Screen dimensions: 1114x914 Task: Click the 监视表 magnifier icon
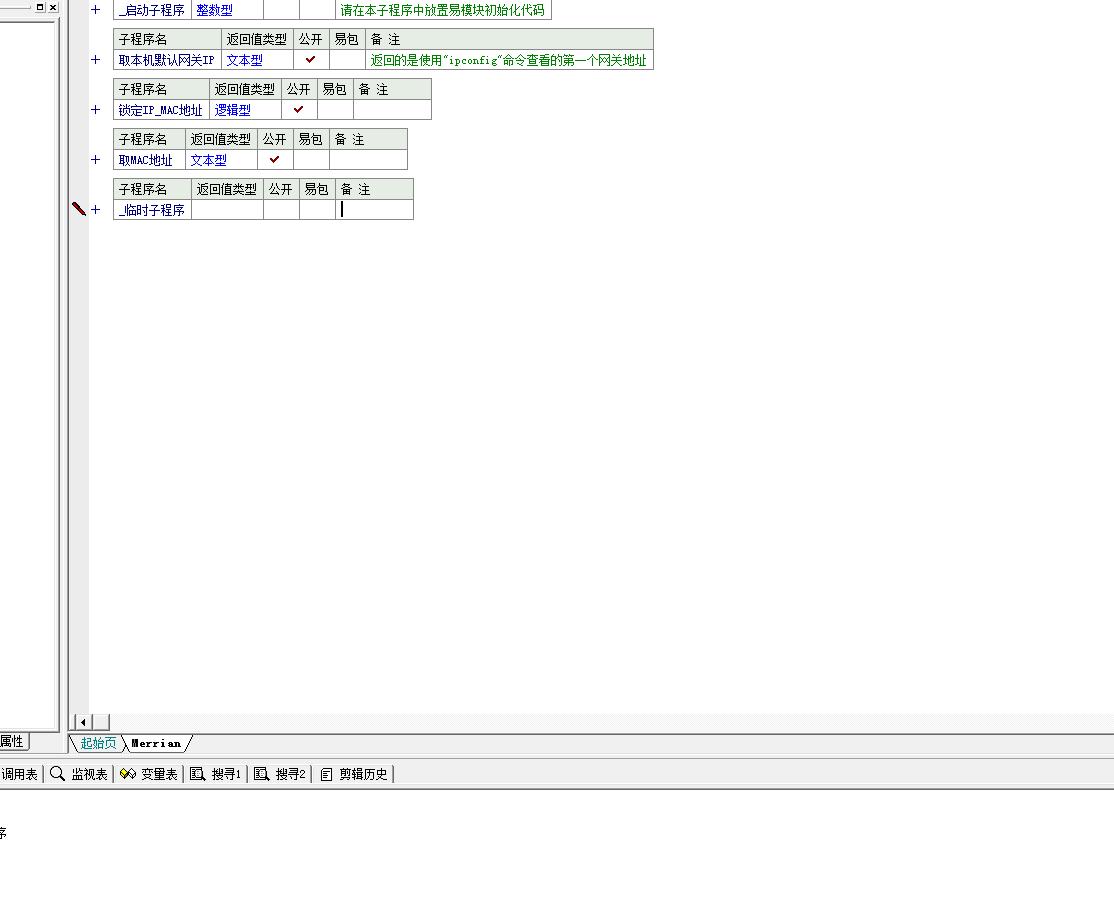[58, 774]
